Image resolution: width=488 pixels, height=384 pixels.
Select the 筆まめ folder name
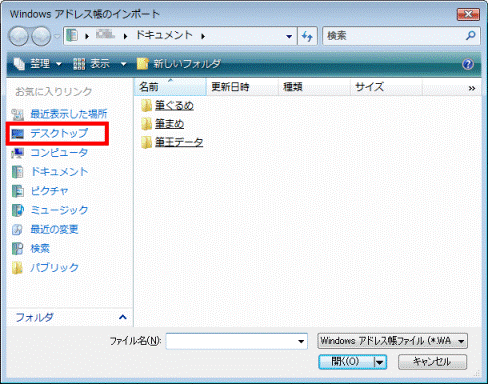(170, 124)
